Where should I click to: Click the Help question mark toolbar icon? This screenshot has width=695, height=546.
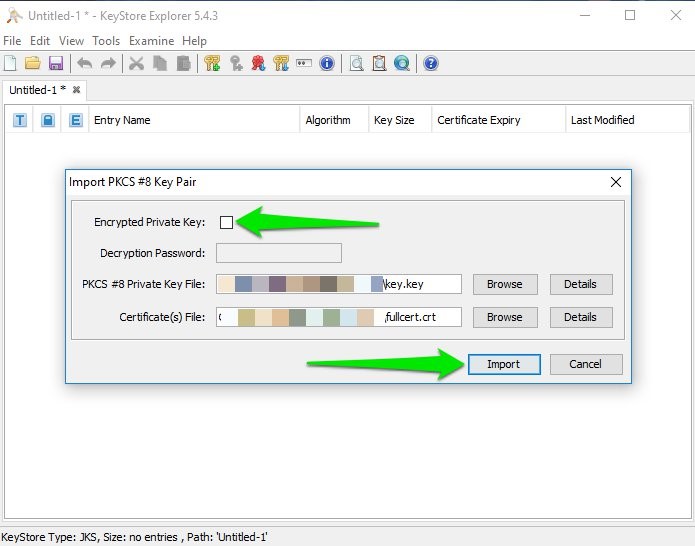coord(431,63)
